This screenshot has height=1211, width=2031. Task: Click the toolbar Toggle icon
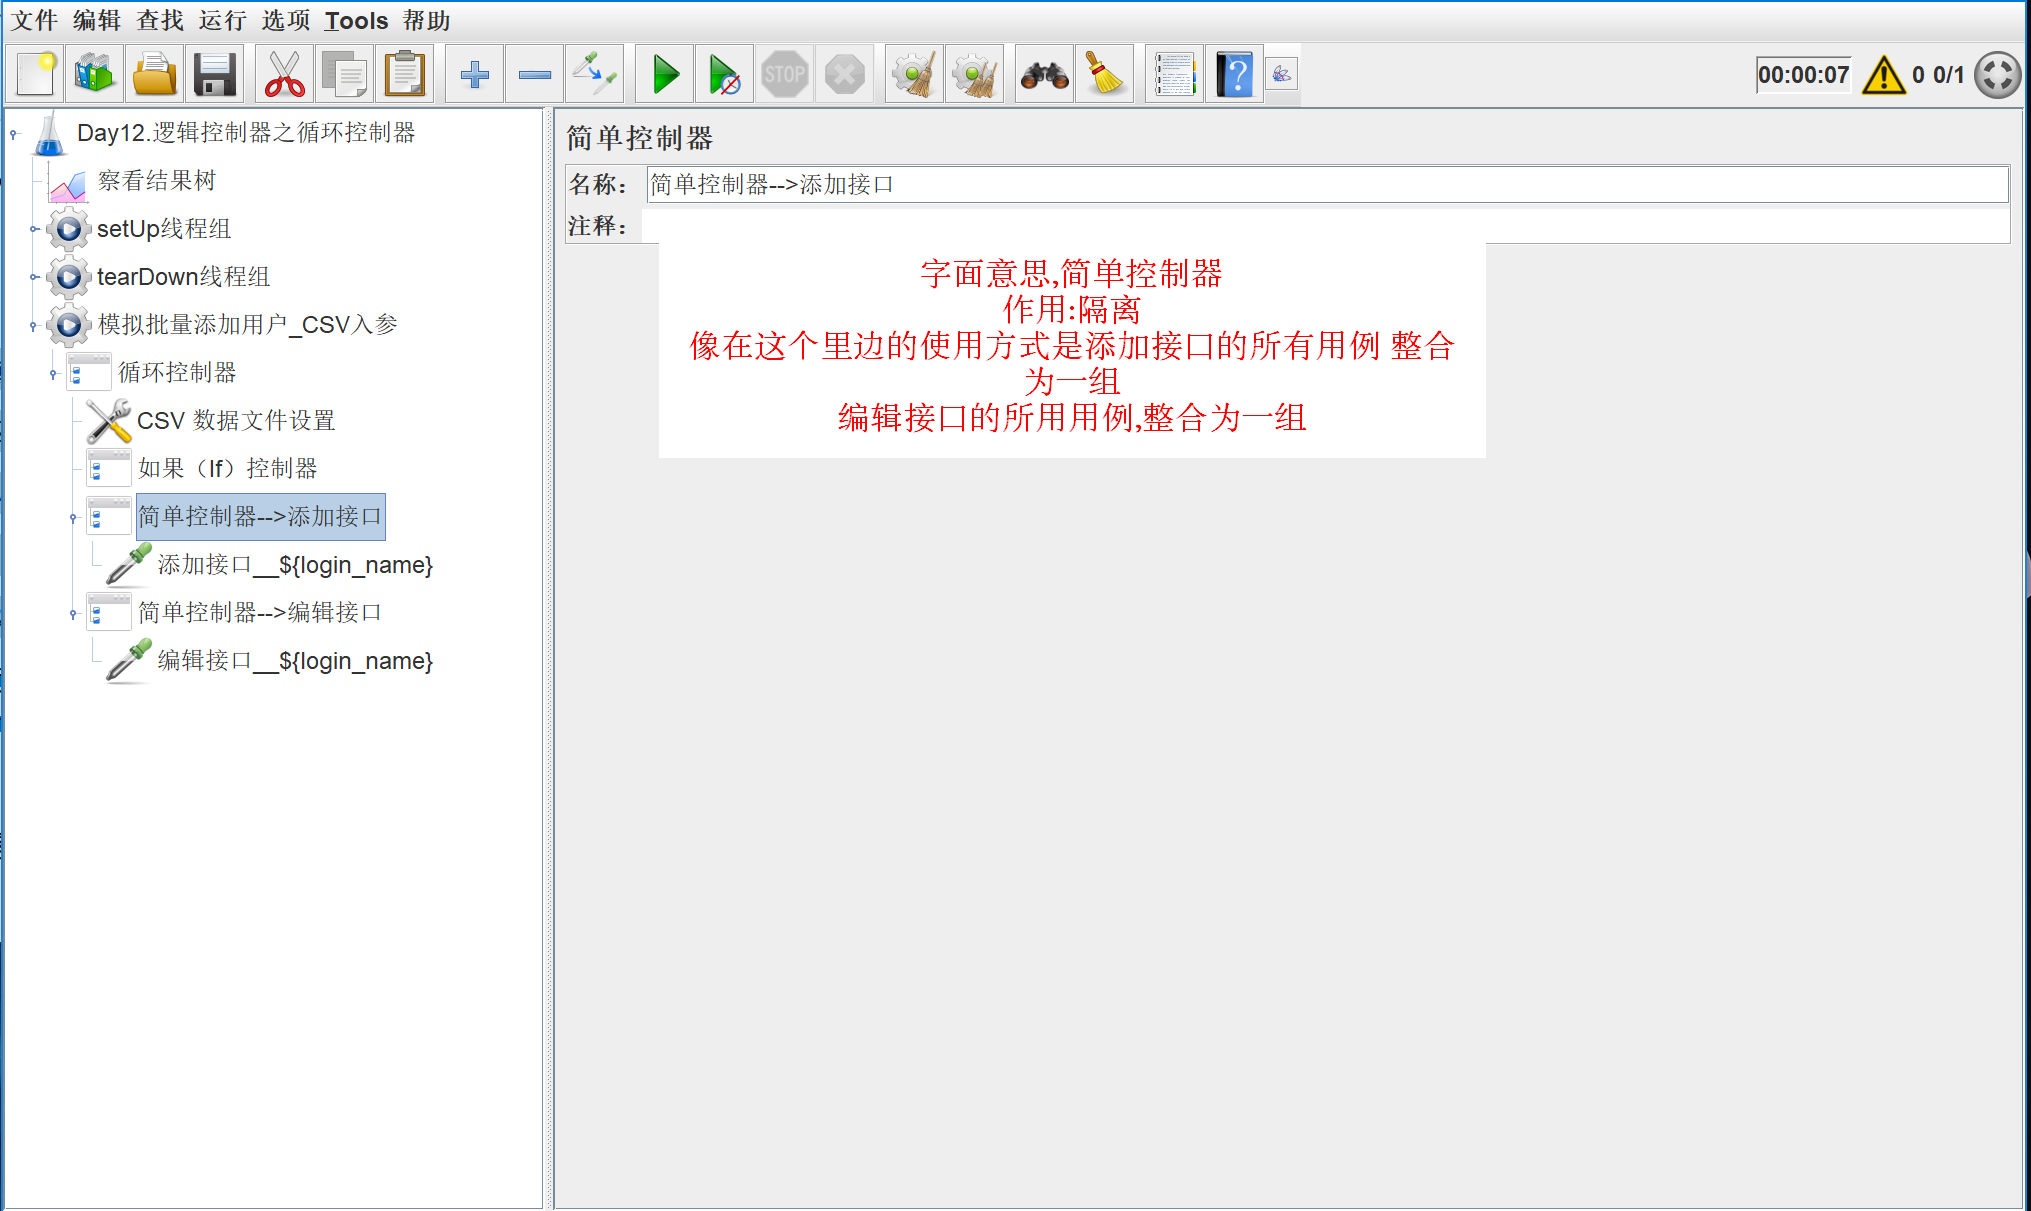594,75
